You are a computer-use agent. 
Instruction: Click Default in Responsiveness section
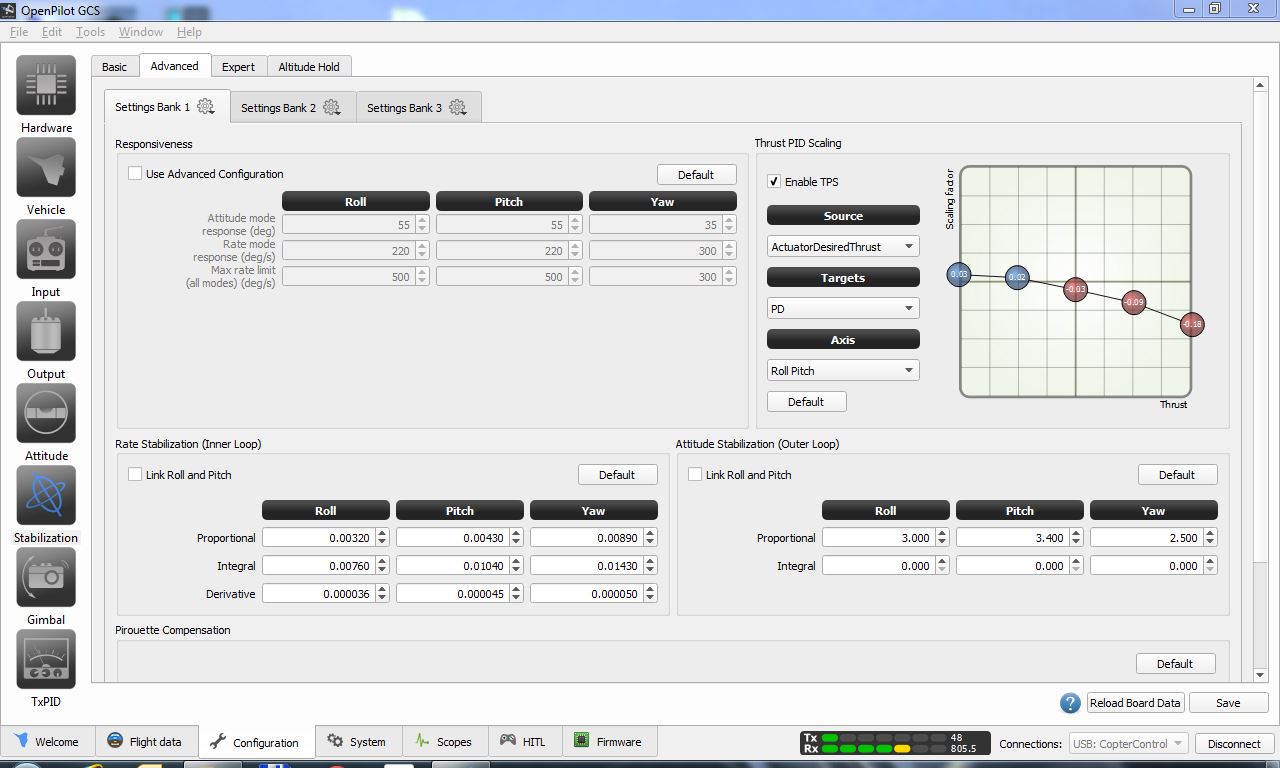[696, 174]
